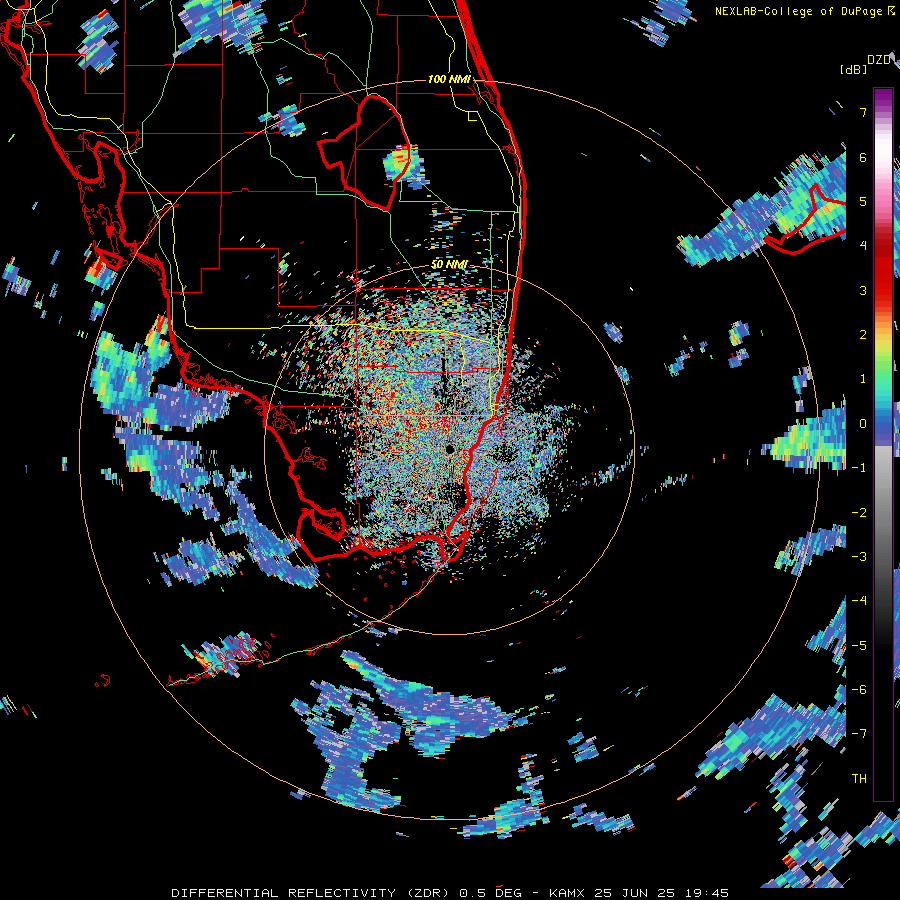The image size is (900, 900).
Task: Click the -7 value on the color scale
Action: (x=859, y=734)
